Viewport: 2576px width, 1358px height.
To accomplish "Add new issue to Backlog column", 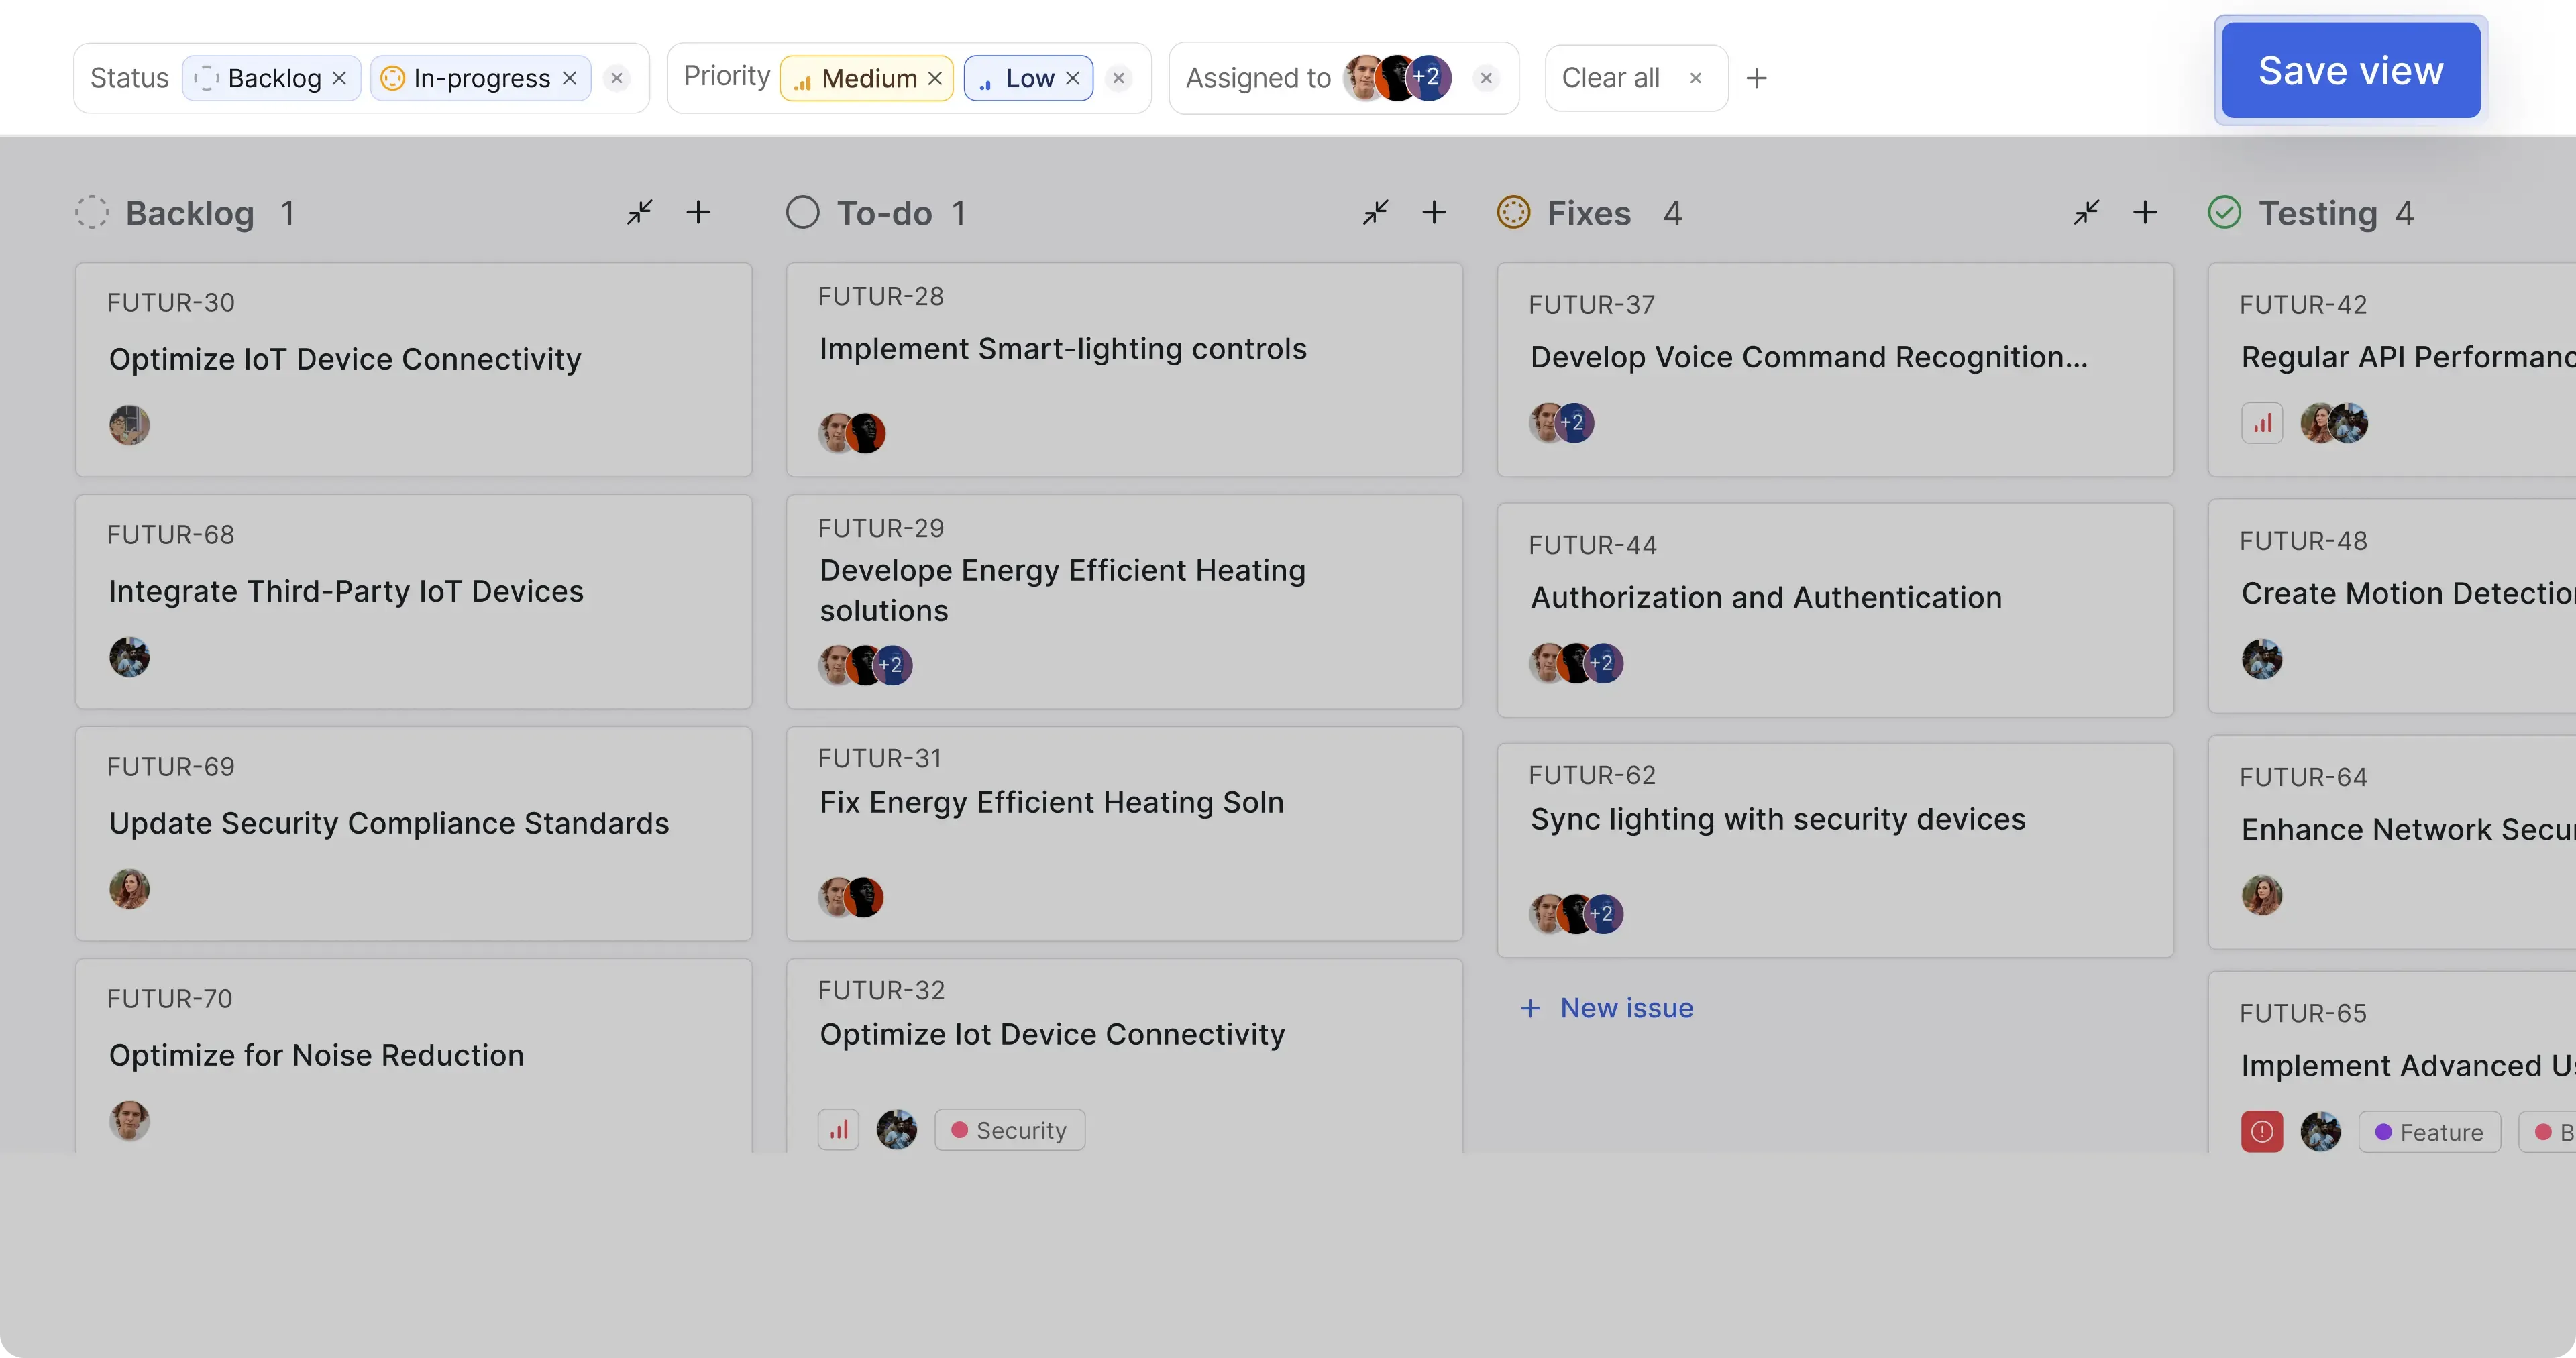I will point(698,212).
